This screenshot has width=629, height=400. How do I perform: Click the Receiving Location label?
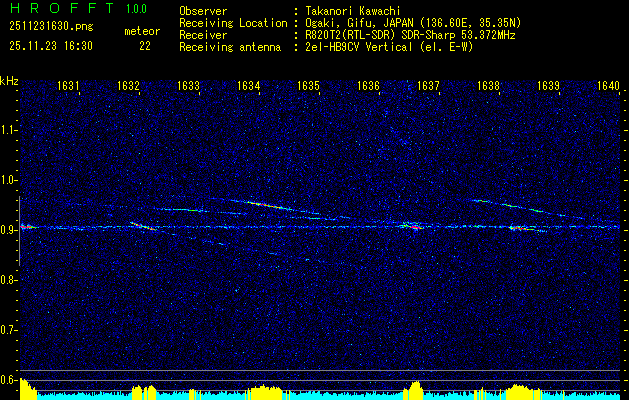tap(233, 23)
